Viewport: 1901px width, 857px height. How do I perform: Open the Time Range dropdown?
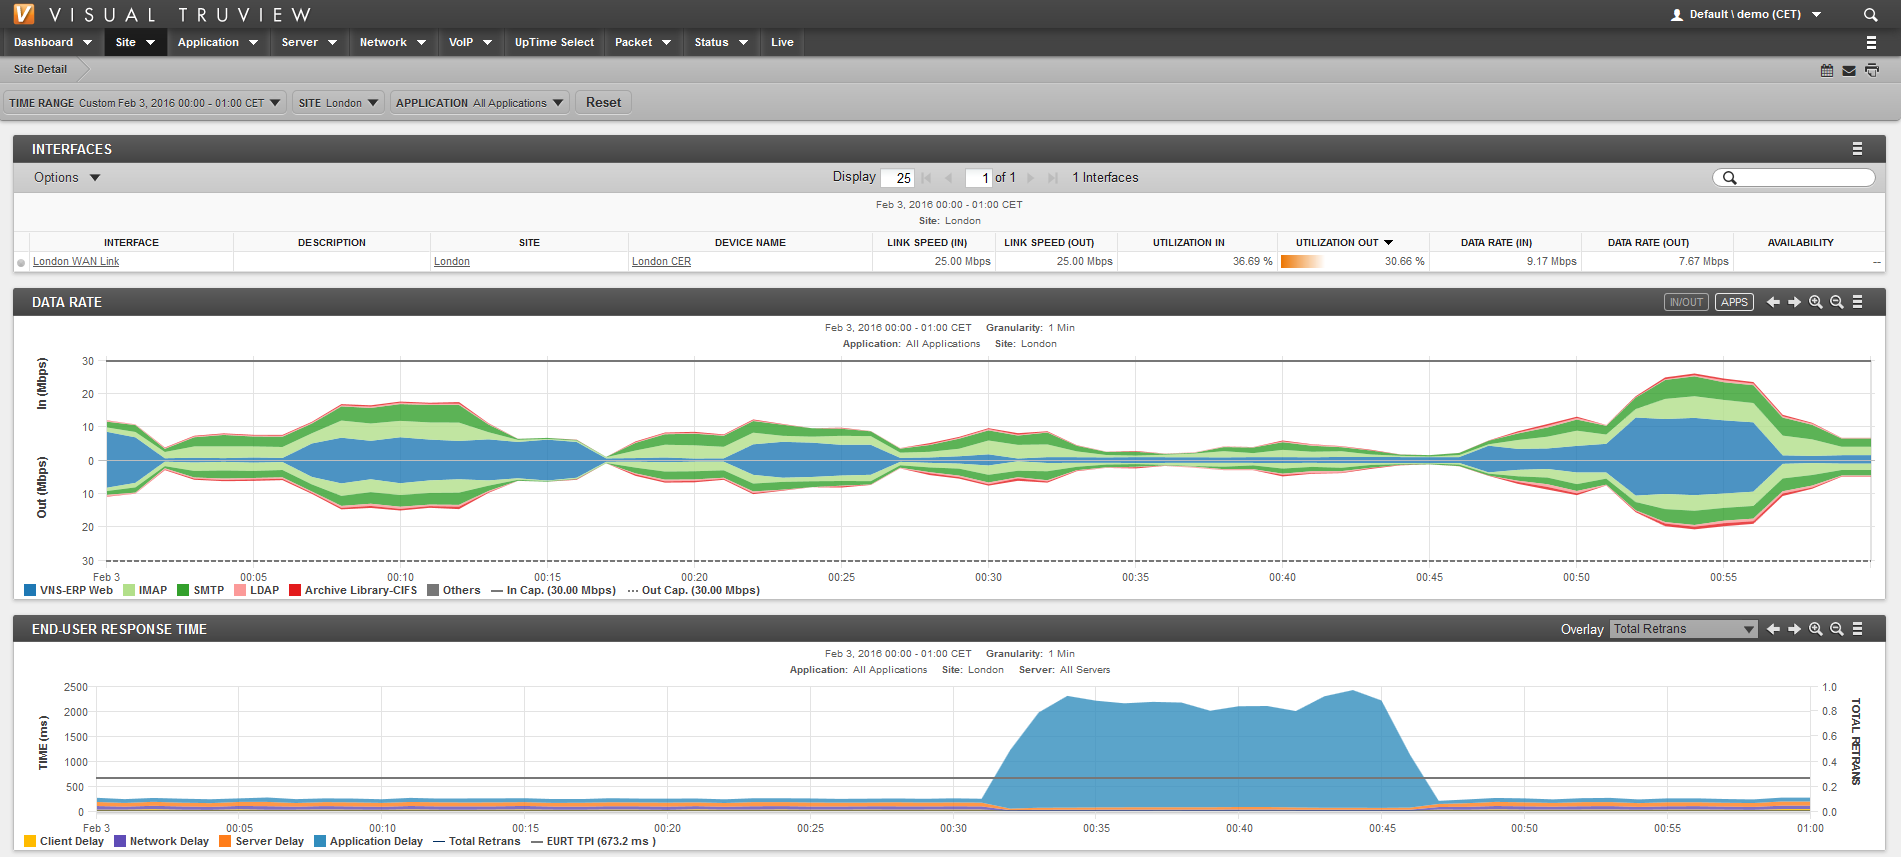tap(146, 103)
